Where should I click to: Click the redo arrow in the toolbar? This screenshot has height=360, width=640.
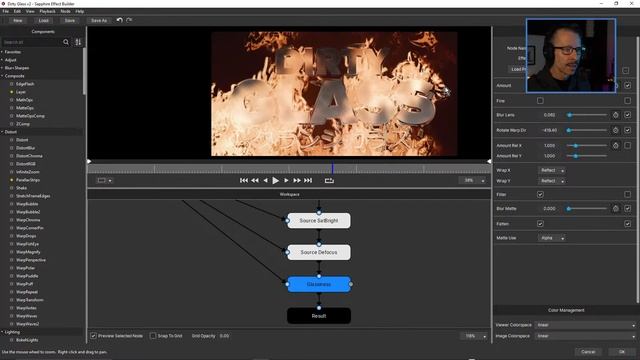pos(129,20)
